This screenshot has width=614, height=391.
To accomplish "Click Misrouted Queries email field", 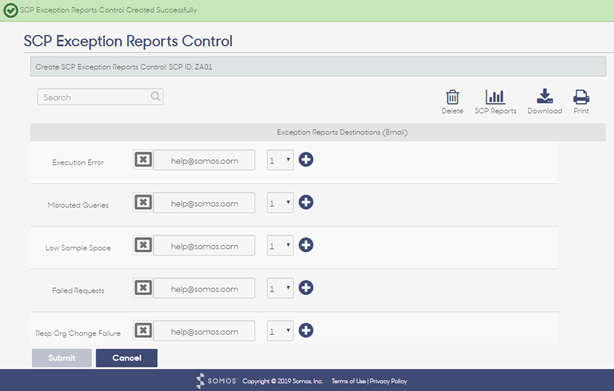I will (x=204, y=203).
